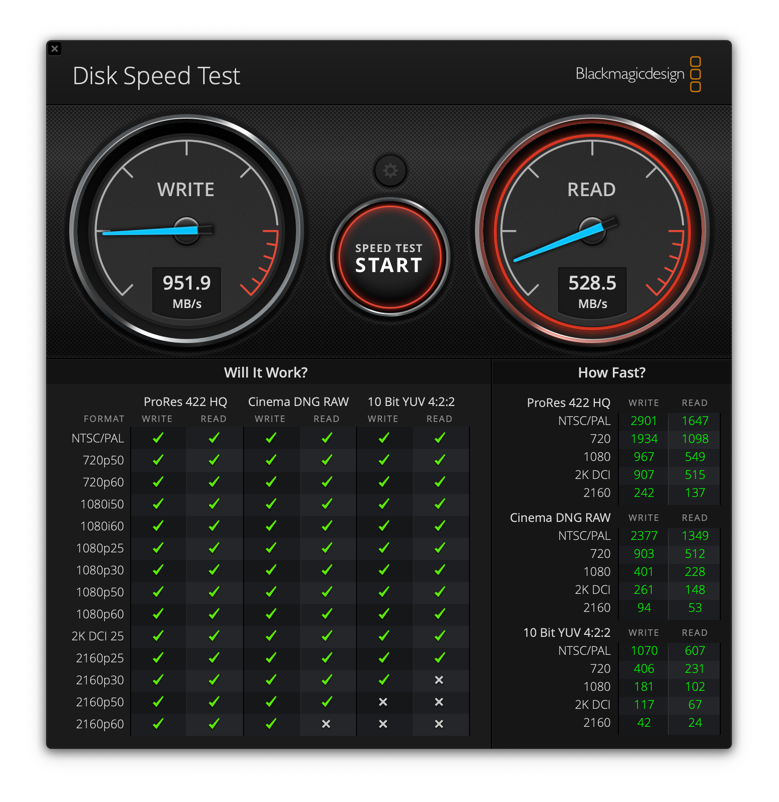
Task: Click ProRes NTSC/PAL write value 2901
Action: [643, 421]
